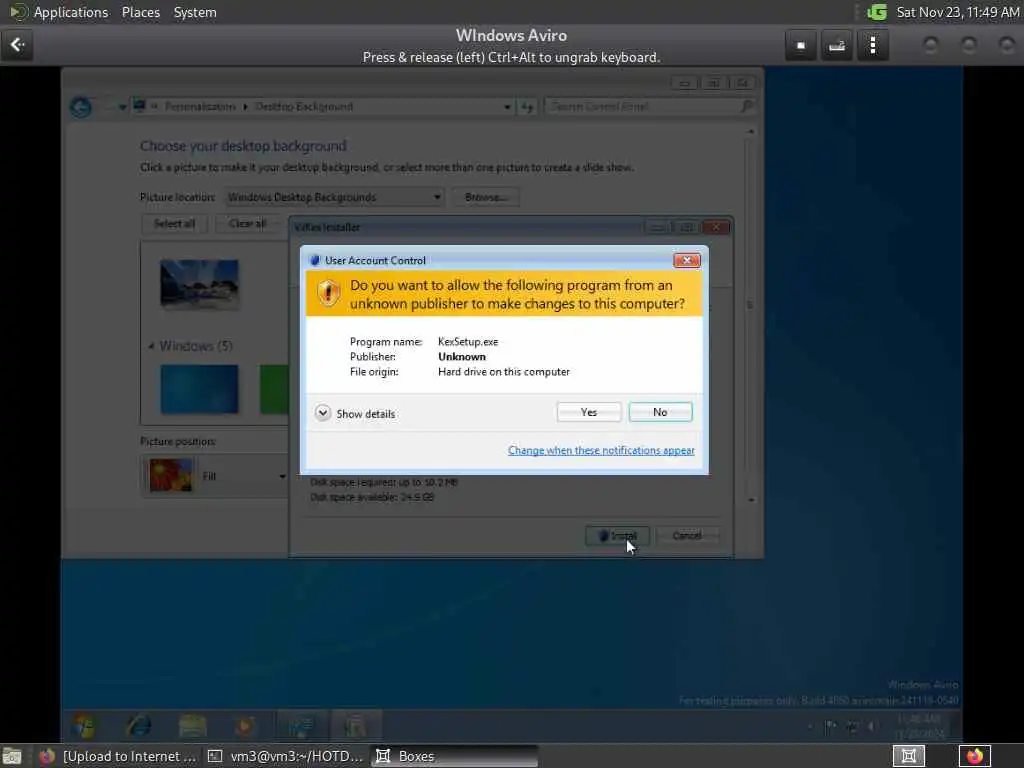Open the Applications menu
1024x768 pixels.
pos(60,12)
